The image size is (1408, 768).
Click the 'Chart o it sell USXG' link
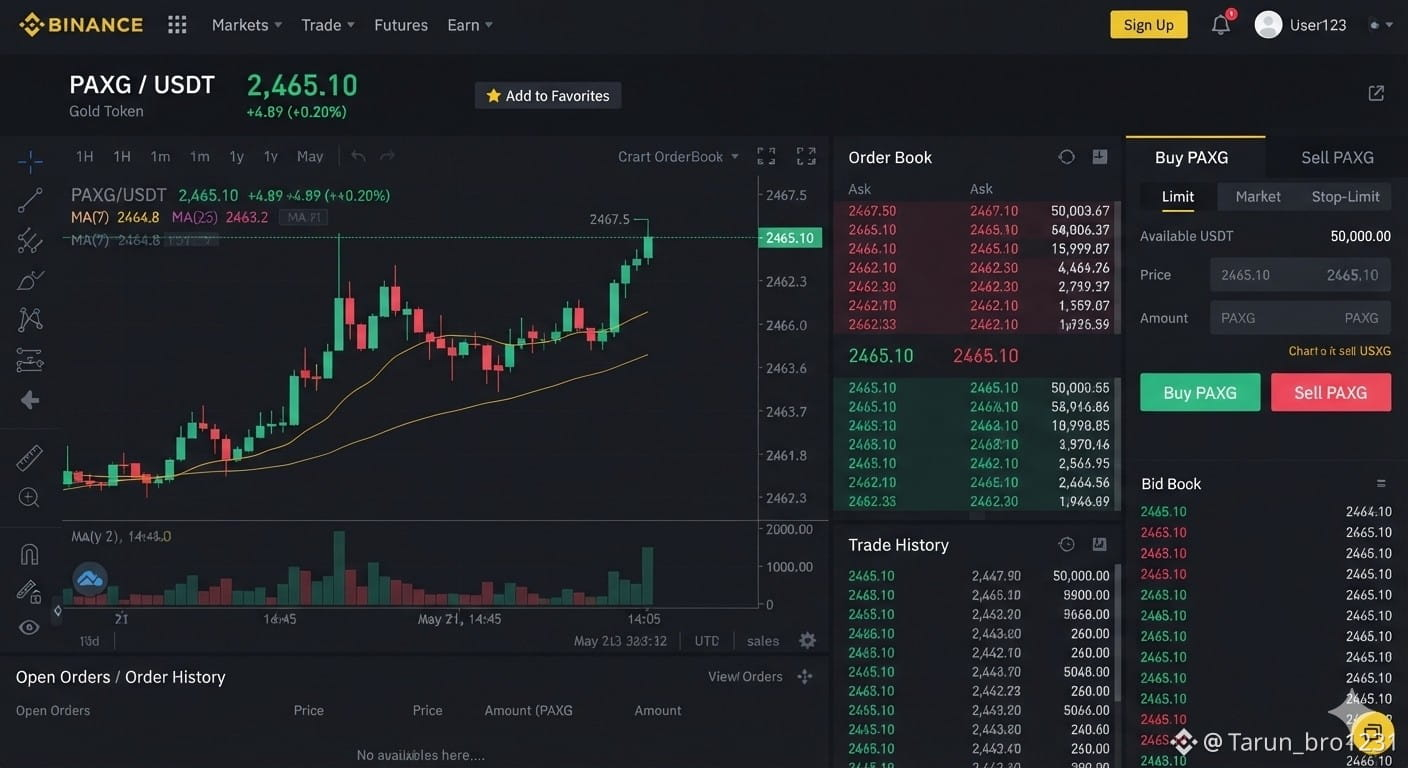pos(1340,351)
